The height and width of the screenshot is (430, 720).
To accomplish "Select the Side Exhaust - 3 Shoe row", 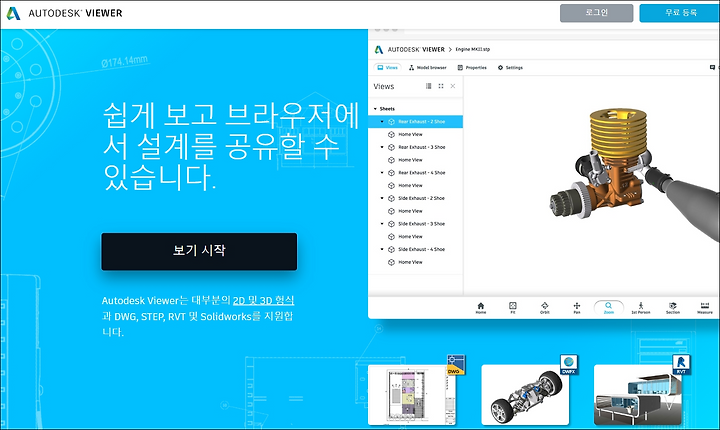I will [416, 224].
